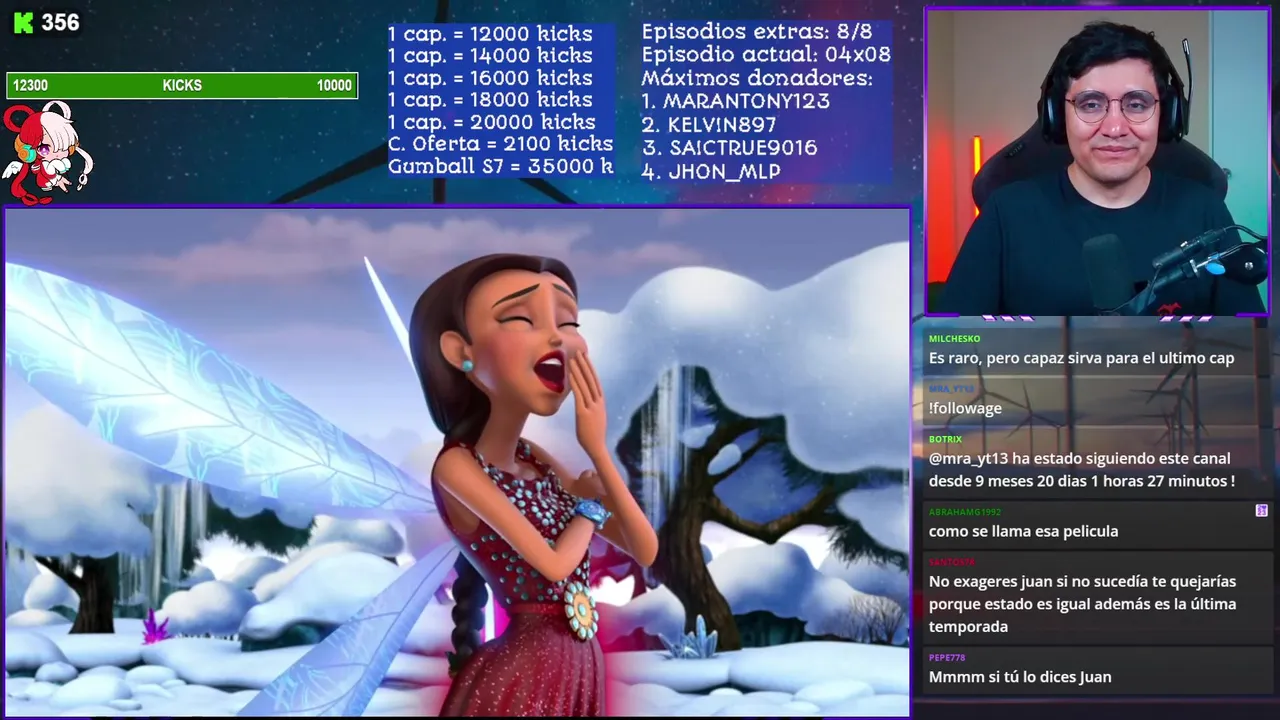Click the message 'Es raro, pero capaz sirva'
This screenshot has height=720, width=1280.
point(1081,358)
